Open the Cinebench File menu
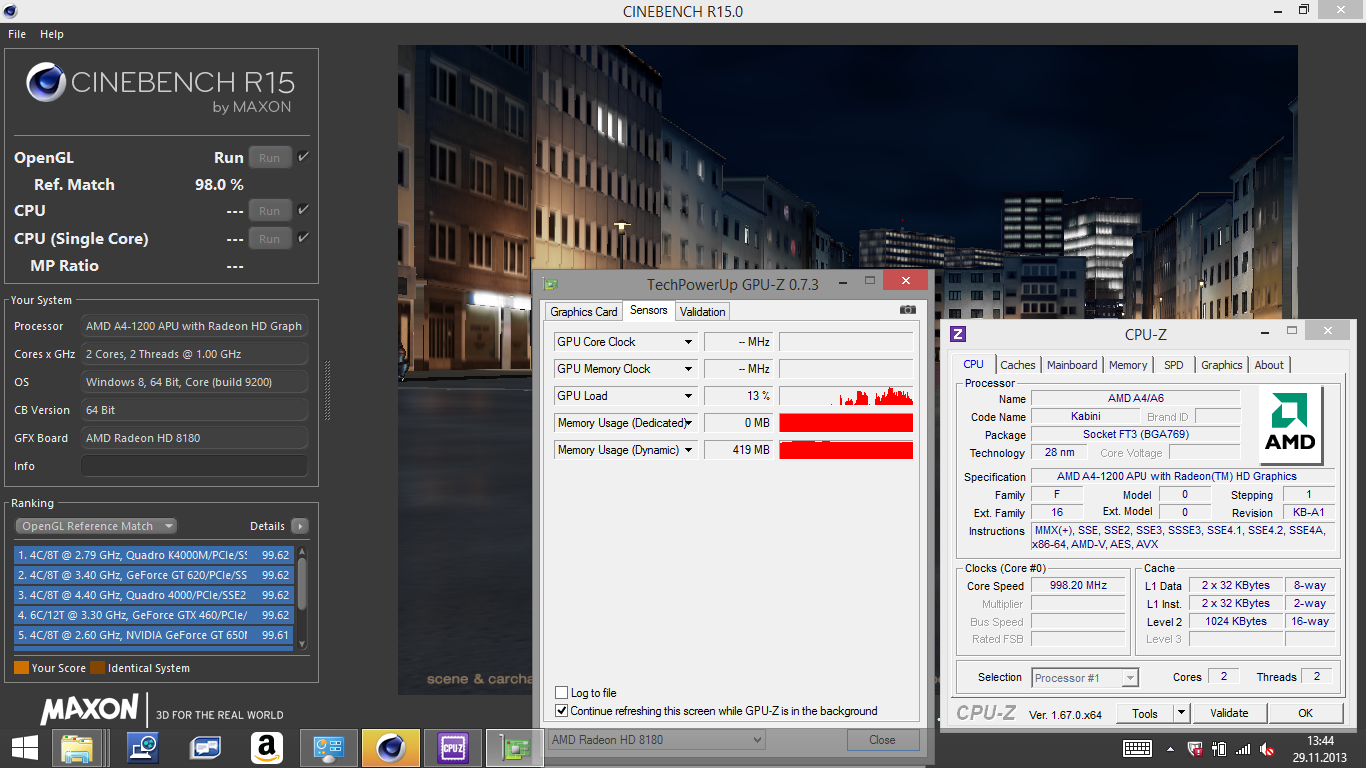This screenshot has height=768, width=1366. pos(17,34)
